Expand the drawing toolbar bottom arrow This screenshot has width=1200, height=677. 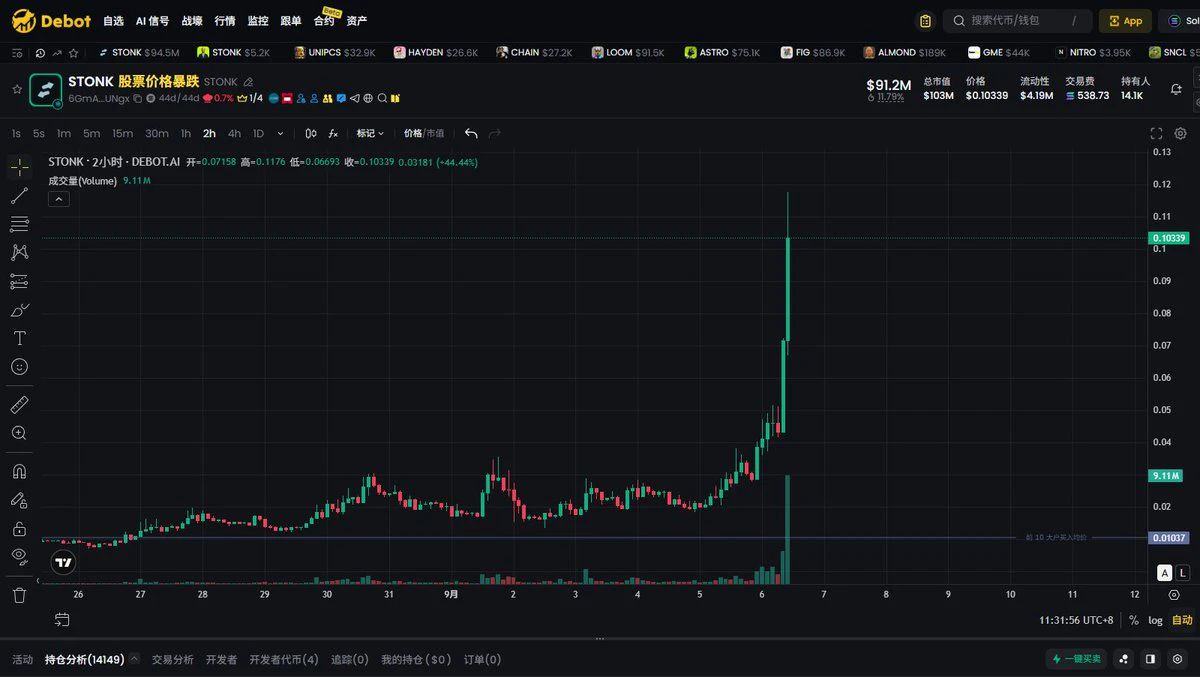click(38, 580)
